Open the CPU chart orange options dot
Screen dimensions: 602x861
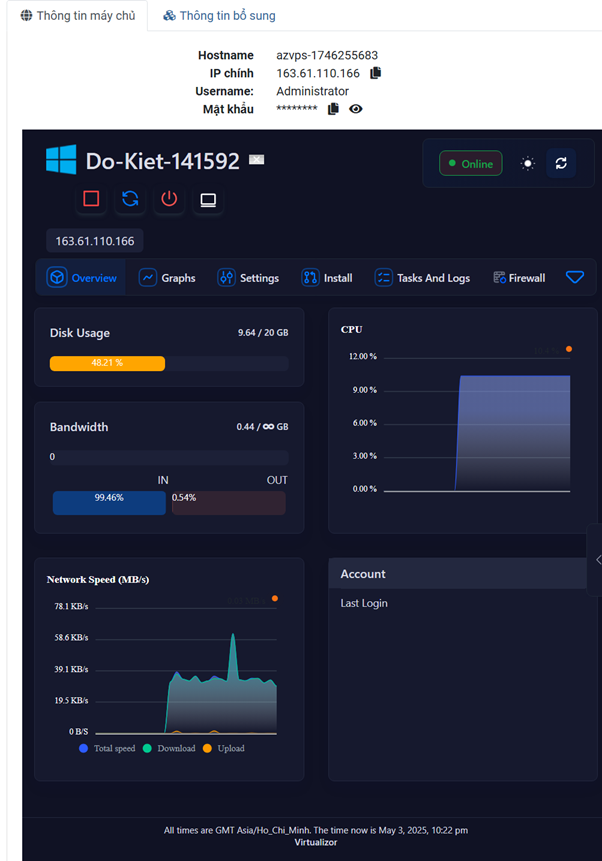click(569, 349)
